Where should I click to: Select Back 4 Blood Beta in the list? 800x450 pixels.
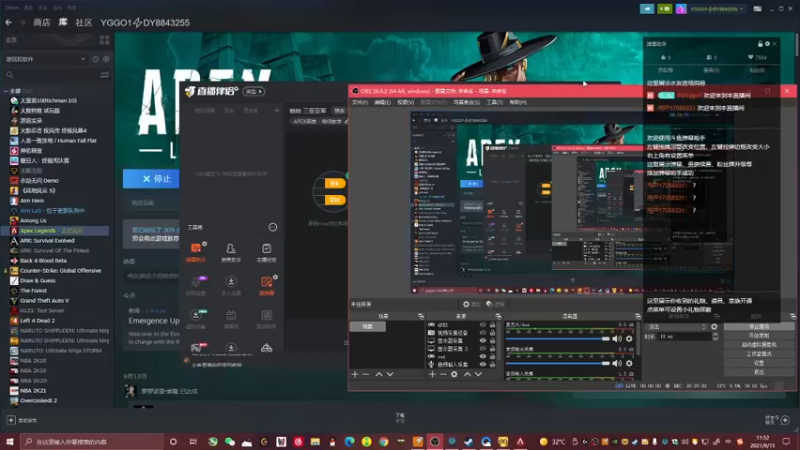pos(43,261)
